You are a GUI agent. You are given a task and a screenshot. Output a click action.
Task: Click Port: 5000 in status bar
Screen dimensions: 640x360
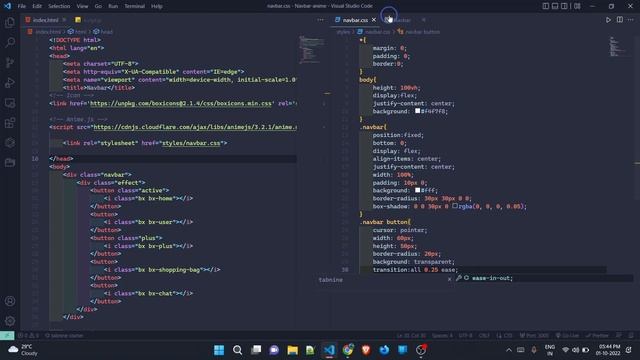coord(534,336)
